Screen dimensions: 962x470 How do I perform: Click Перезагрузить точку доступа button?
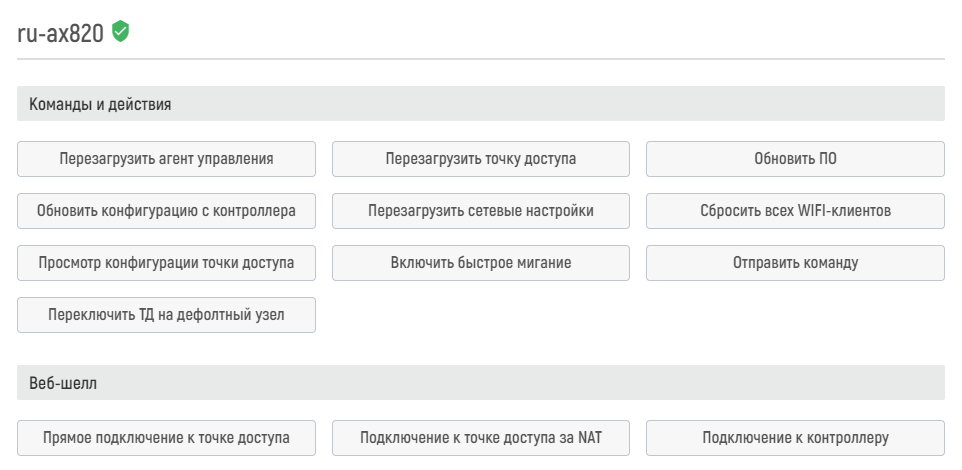480,159
